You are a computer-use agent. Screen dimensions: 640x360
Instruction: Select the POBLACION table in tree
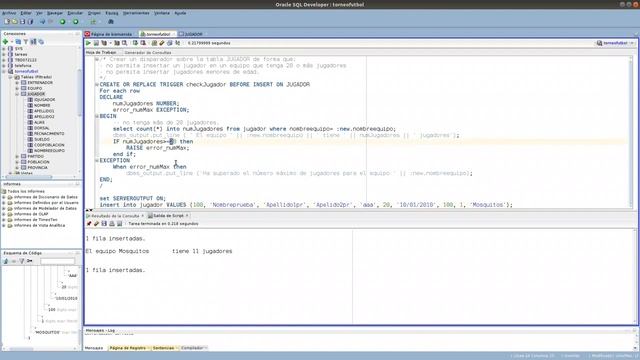[x=37, y=162]
